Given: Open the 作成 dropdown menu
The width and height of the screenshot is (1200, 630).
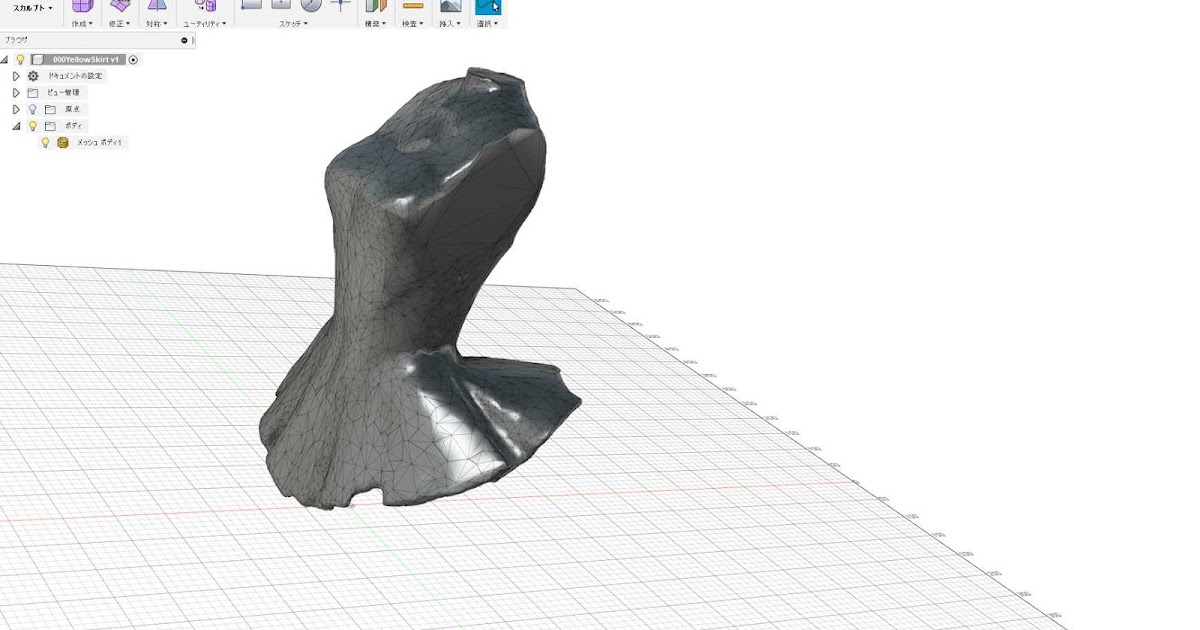Looking at the screenshot, I should click(83, 23).
